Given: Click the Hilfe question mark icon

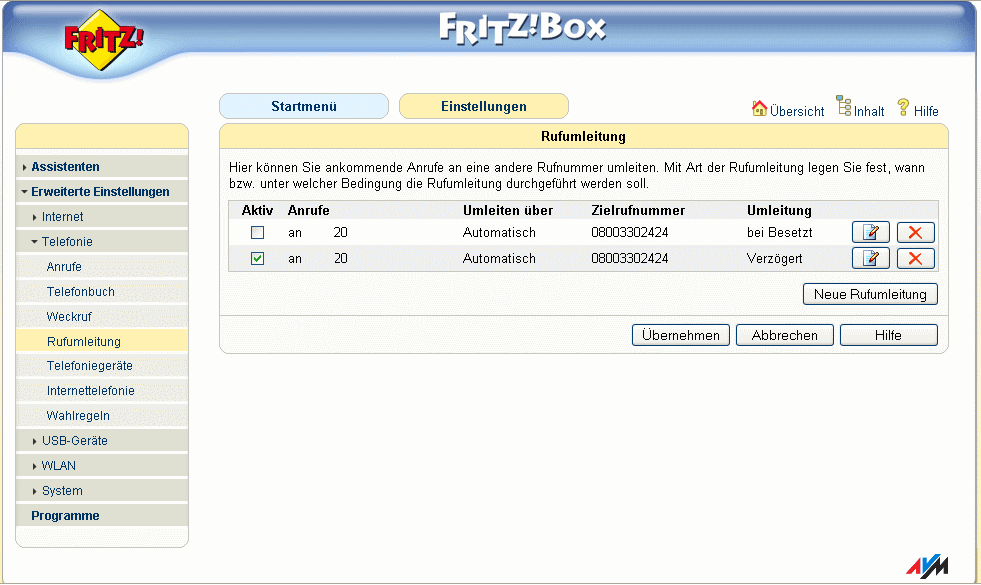Looking at the screenshot, I should [x=903, y=108].
